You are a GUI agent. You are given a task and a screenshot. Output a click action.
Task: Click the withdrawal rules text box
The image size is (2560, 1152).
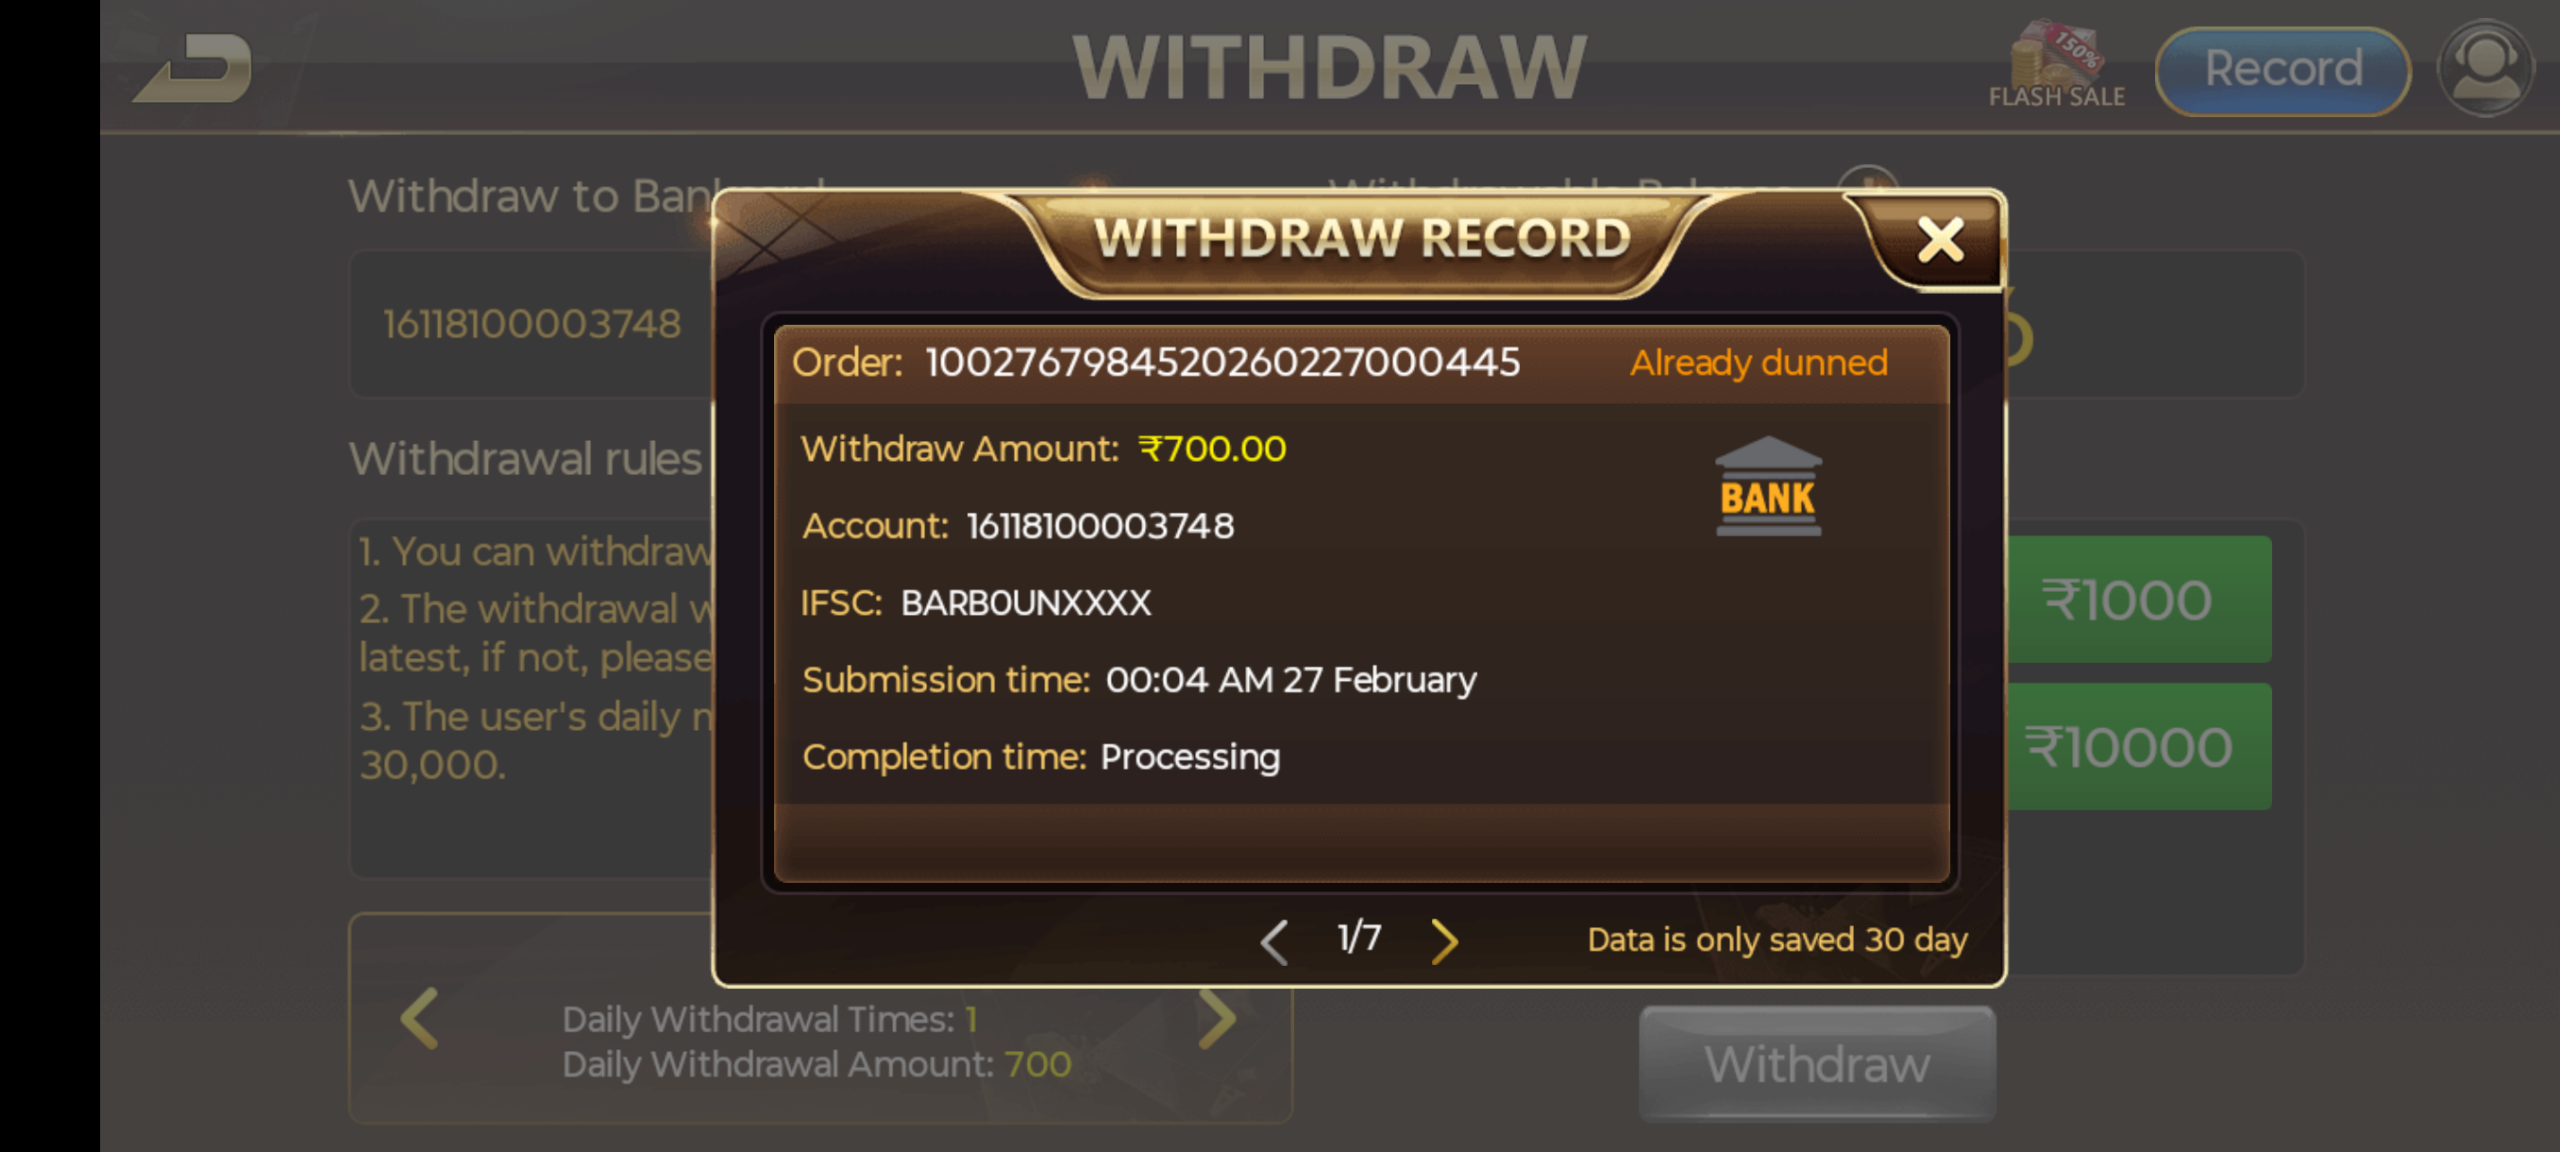point(532,698)
